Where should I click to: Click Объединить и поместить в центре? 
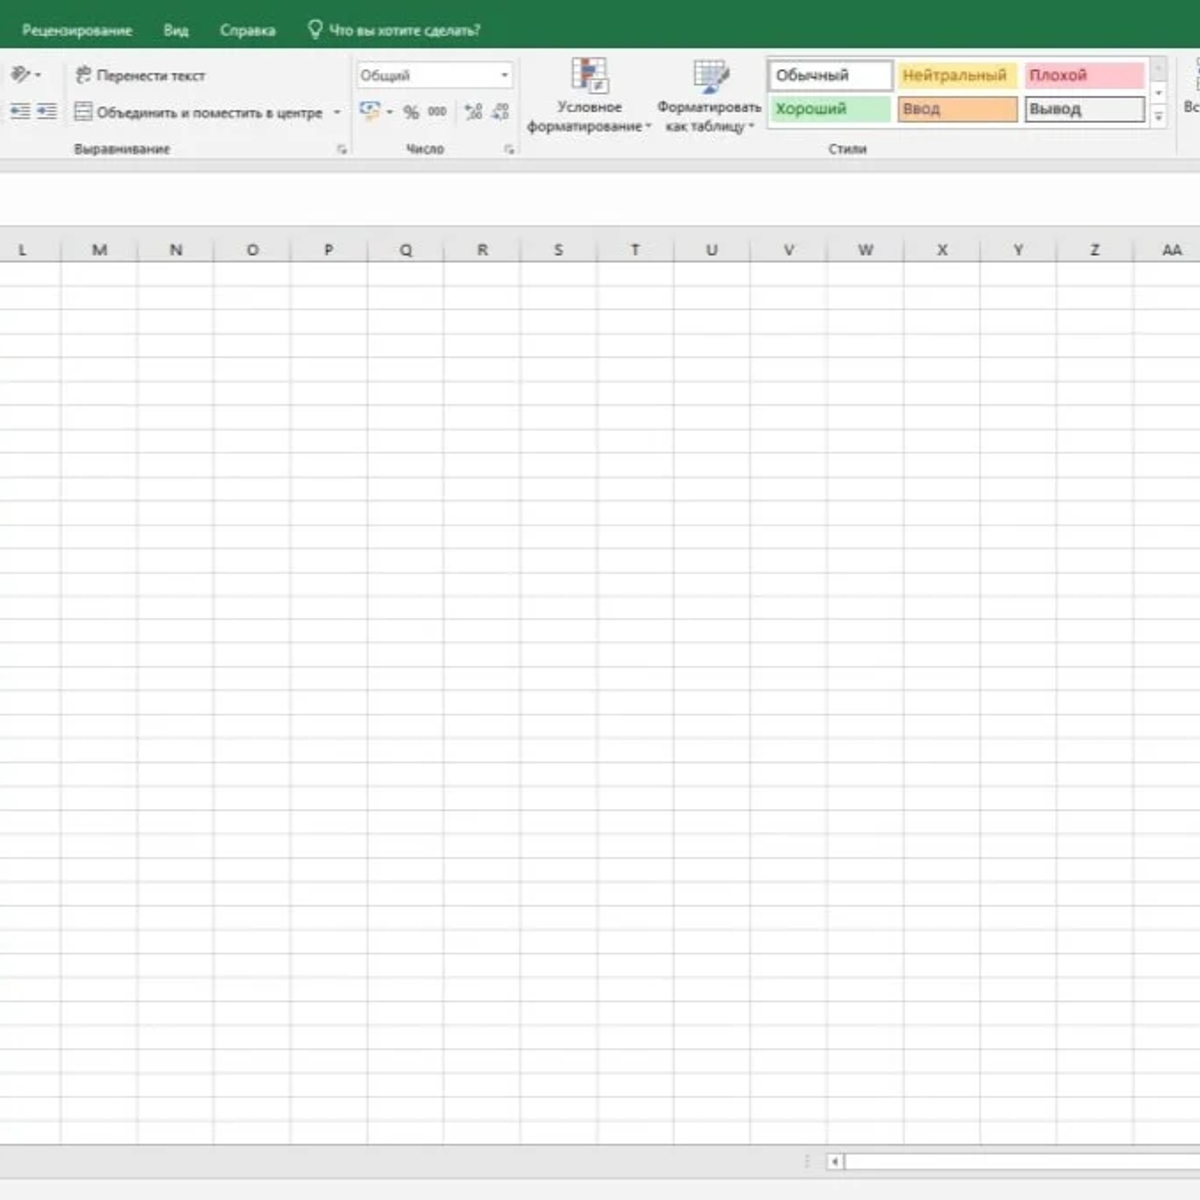pos(199,112)
